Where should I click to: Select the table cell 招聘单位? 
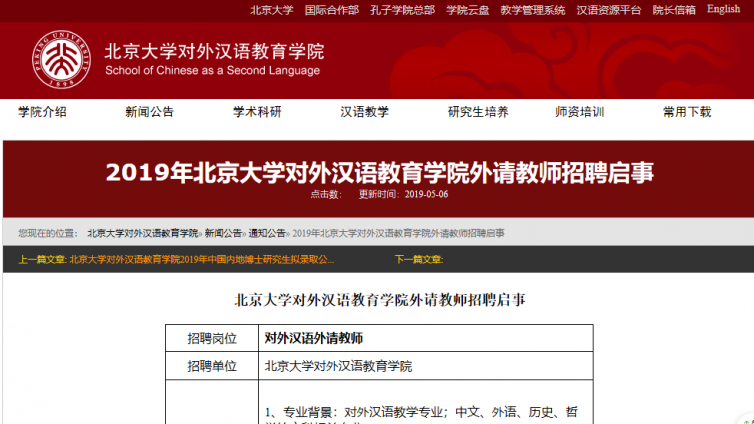(x=212, y=366)
